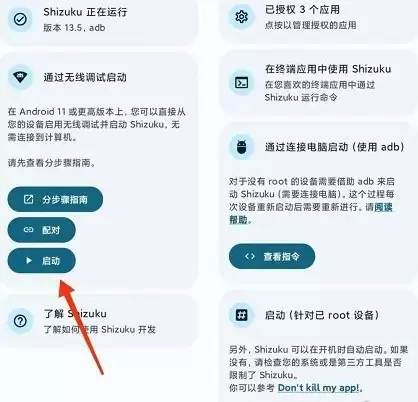Tap the Shizuku 正在运行 status card
418x402 pixels.
(x=98, y=20)
